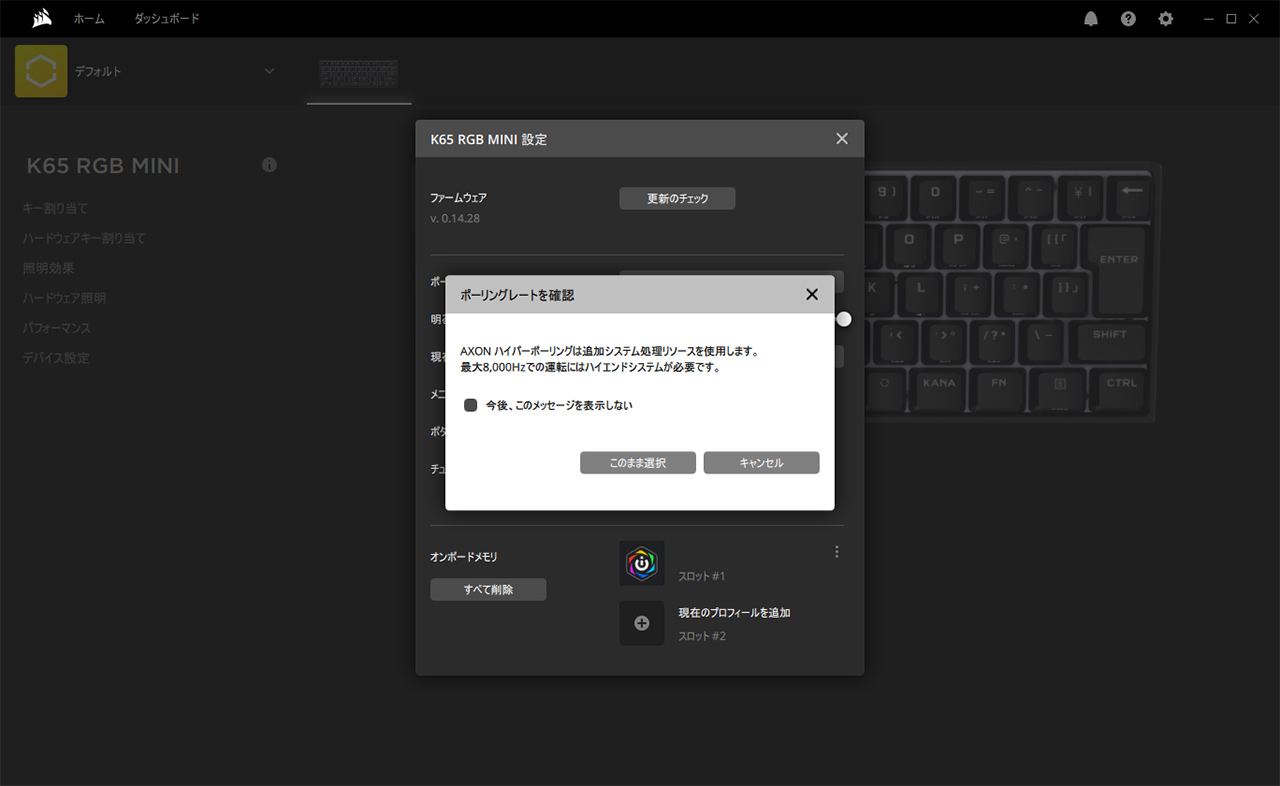Minimize the iCUE window
1280x786 pixels.
pyautogui.click(x=1209, y=19)
